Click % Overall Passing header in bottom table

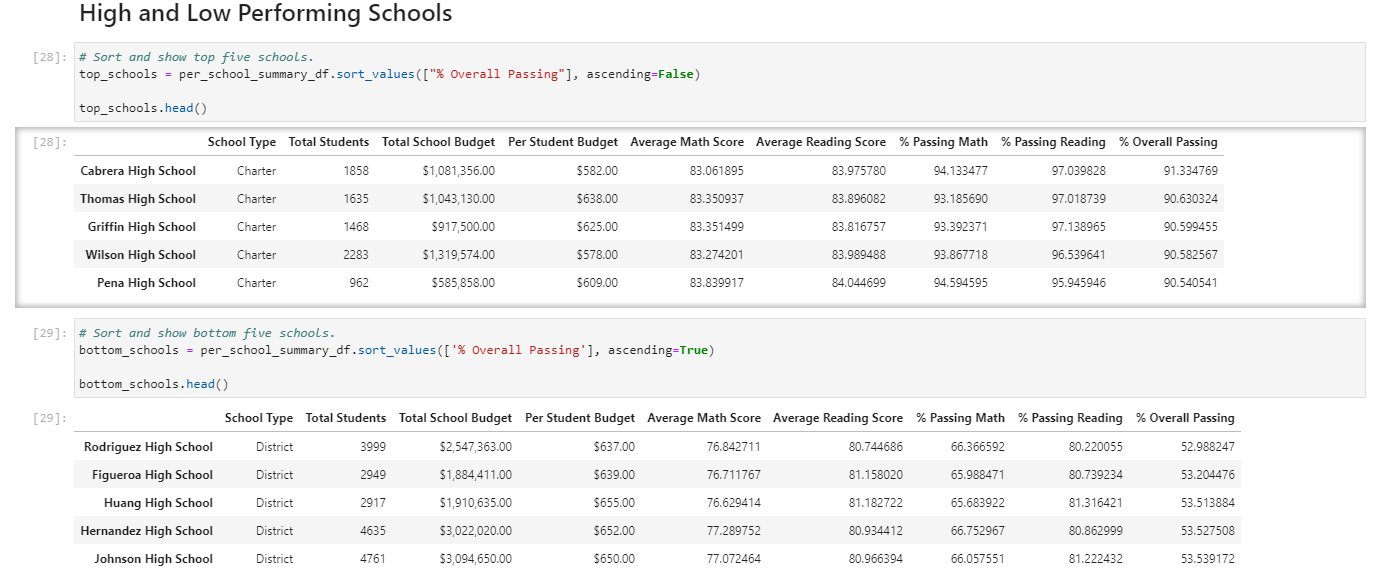(1185, 418)
